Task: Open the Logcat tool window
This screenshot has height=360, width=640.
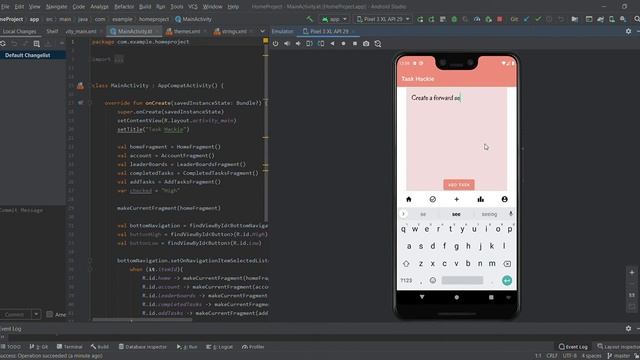Action: (x=220, y=347)
